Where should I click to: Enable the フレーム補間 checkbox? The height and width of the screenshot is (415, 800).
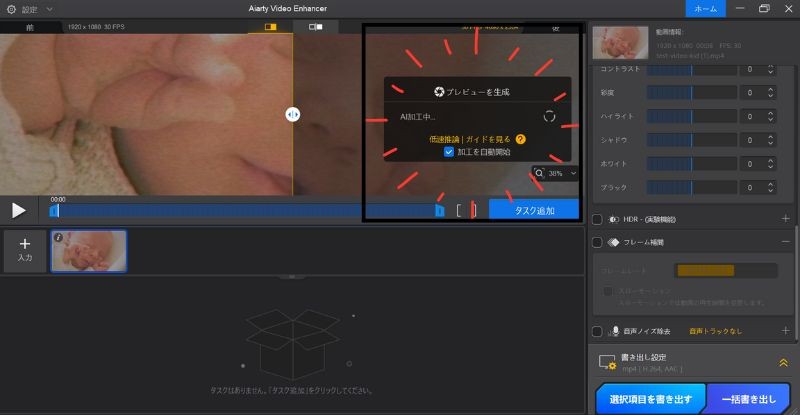point(597,242)
